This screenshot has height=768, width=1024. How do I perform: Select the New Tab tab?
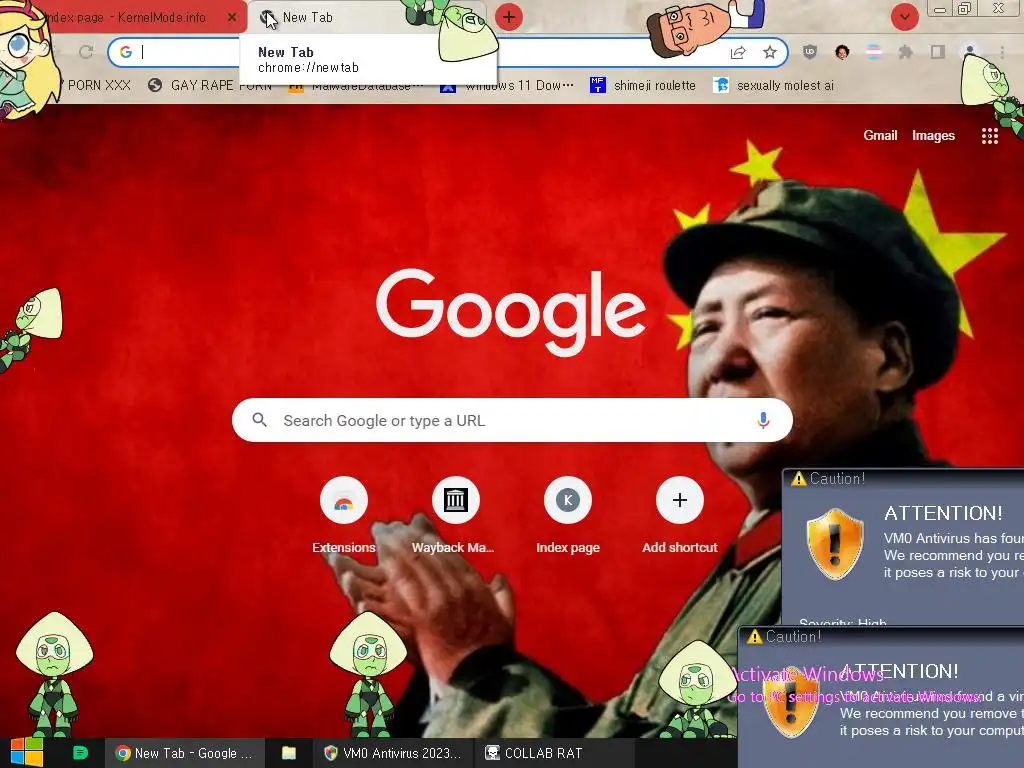[366, 17]
